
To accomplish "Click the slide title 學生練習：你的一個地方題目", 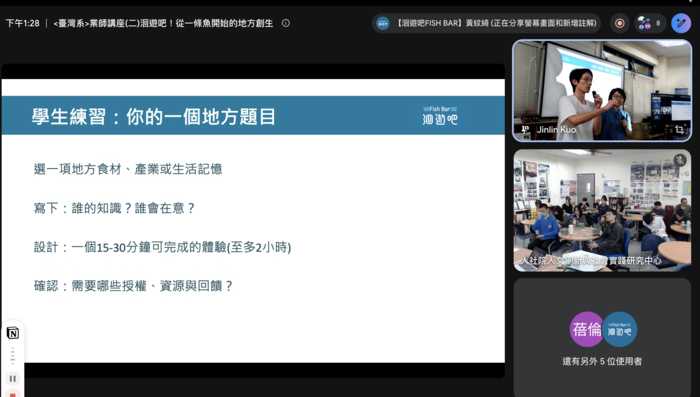I will coord(154,117).
